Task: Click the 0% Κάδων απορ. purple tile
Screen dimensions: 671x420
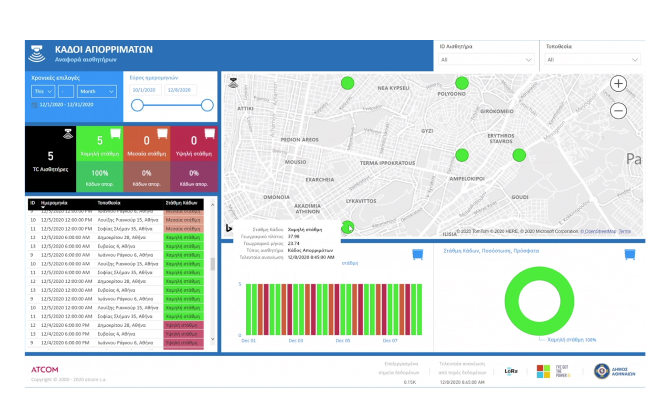Action: (194, 177)
